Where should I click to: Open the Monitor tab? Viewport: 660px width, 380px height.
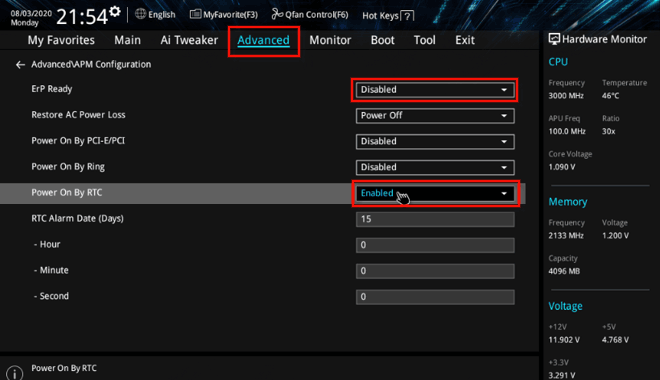tap(330, 40)
